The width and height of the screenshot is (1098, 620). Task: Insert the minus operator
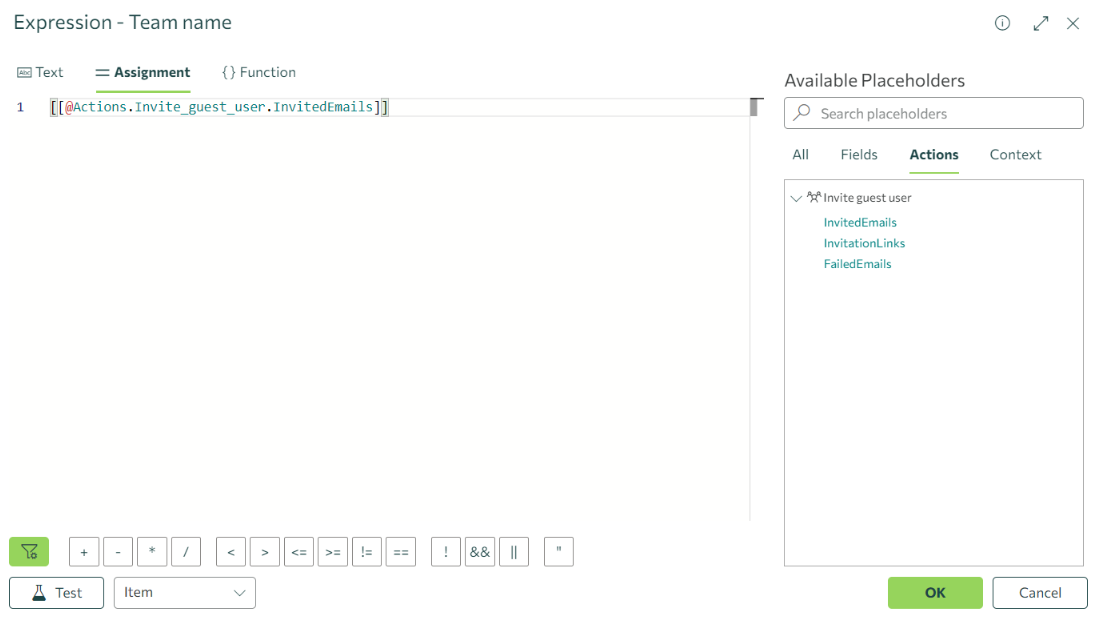(x=118, y=552)
